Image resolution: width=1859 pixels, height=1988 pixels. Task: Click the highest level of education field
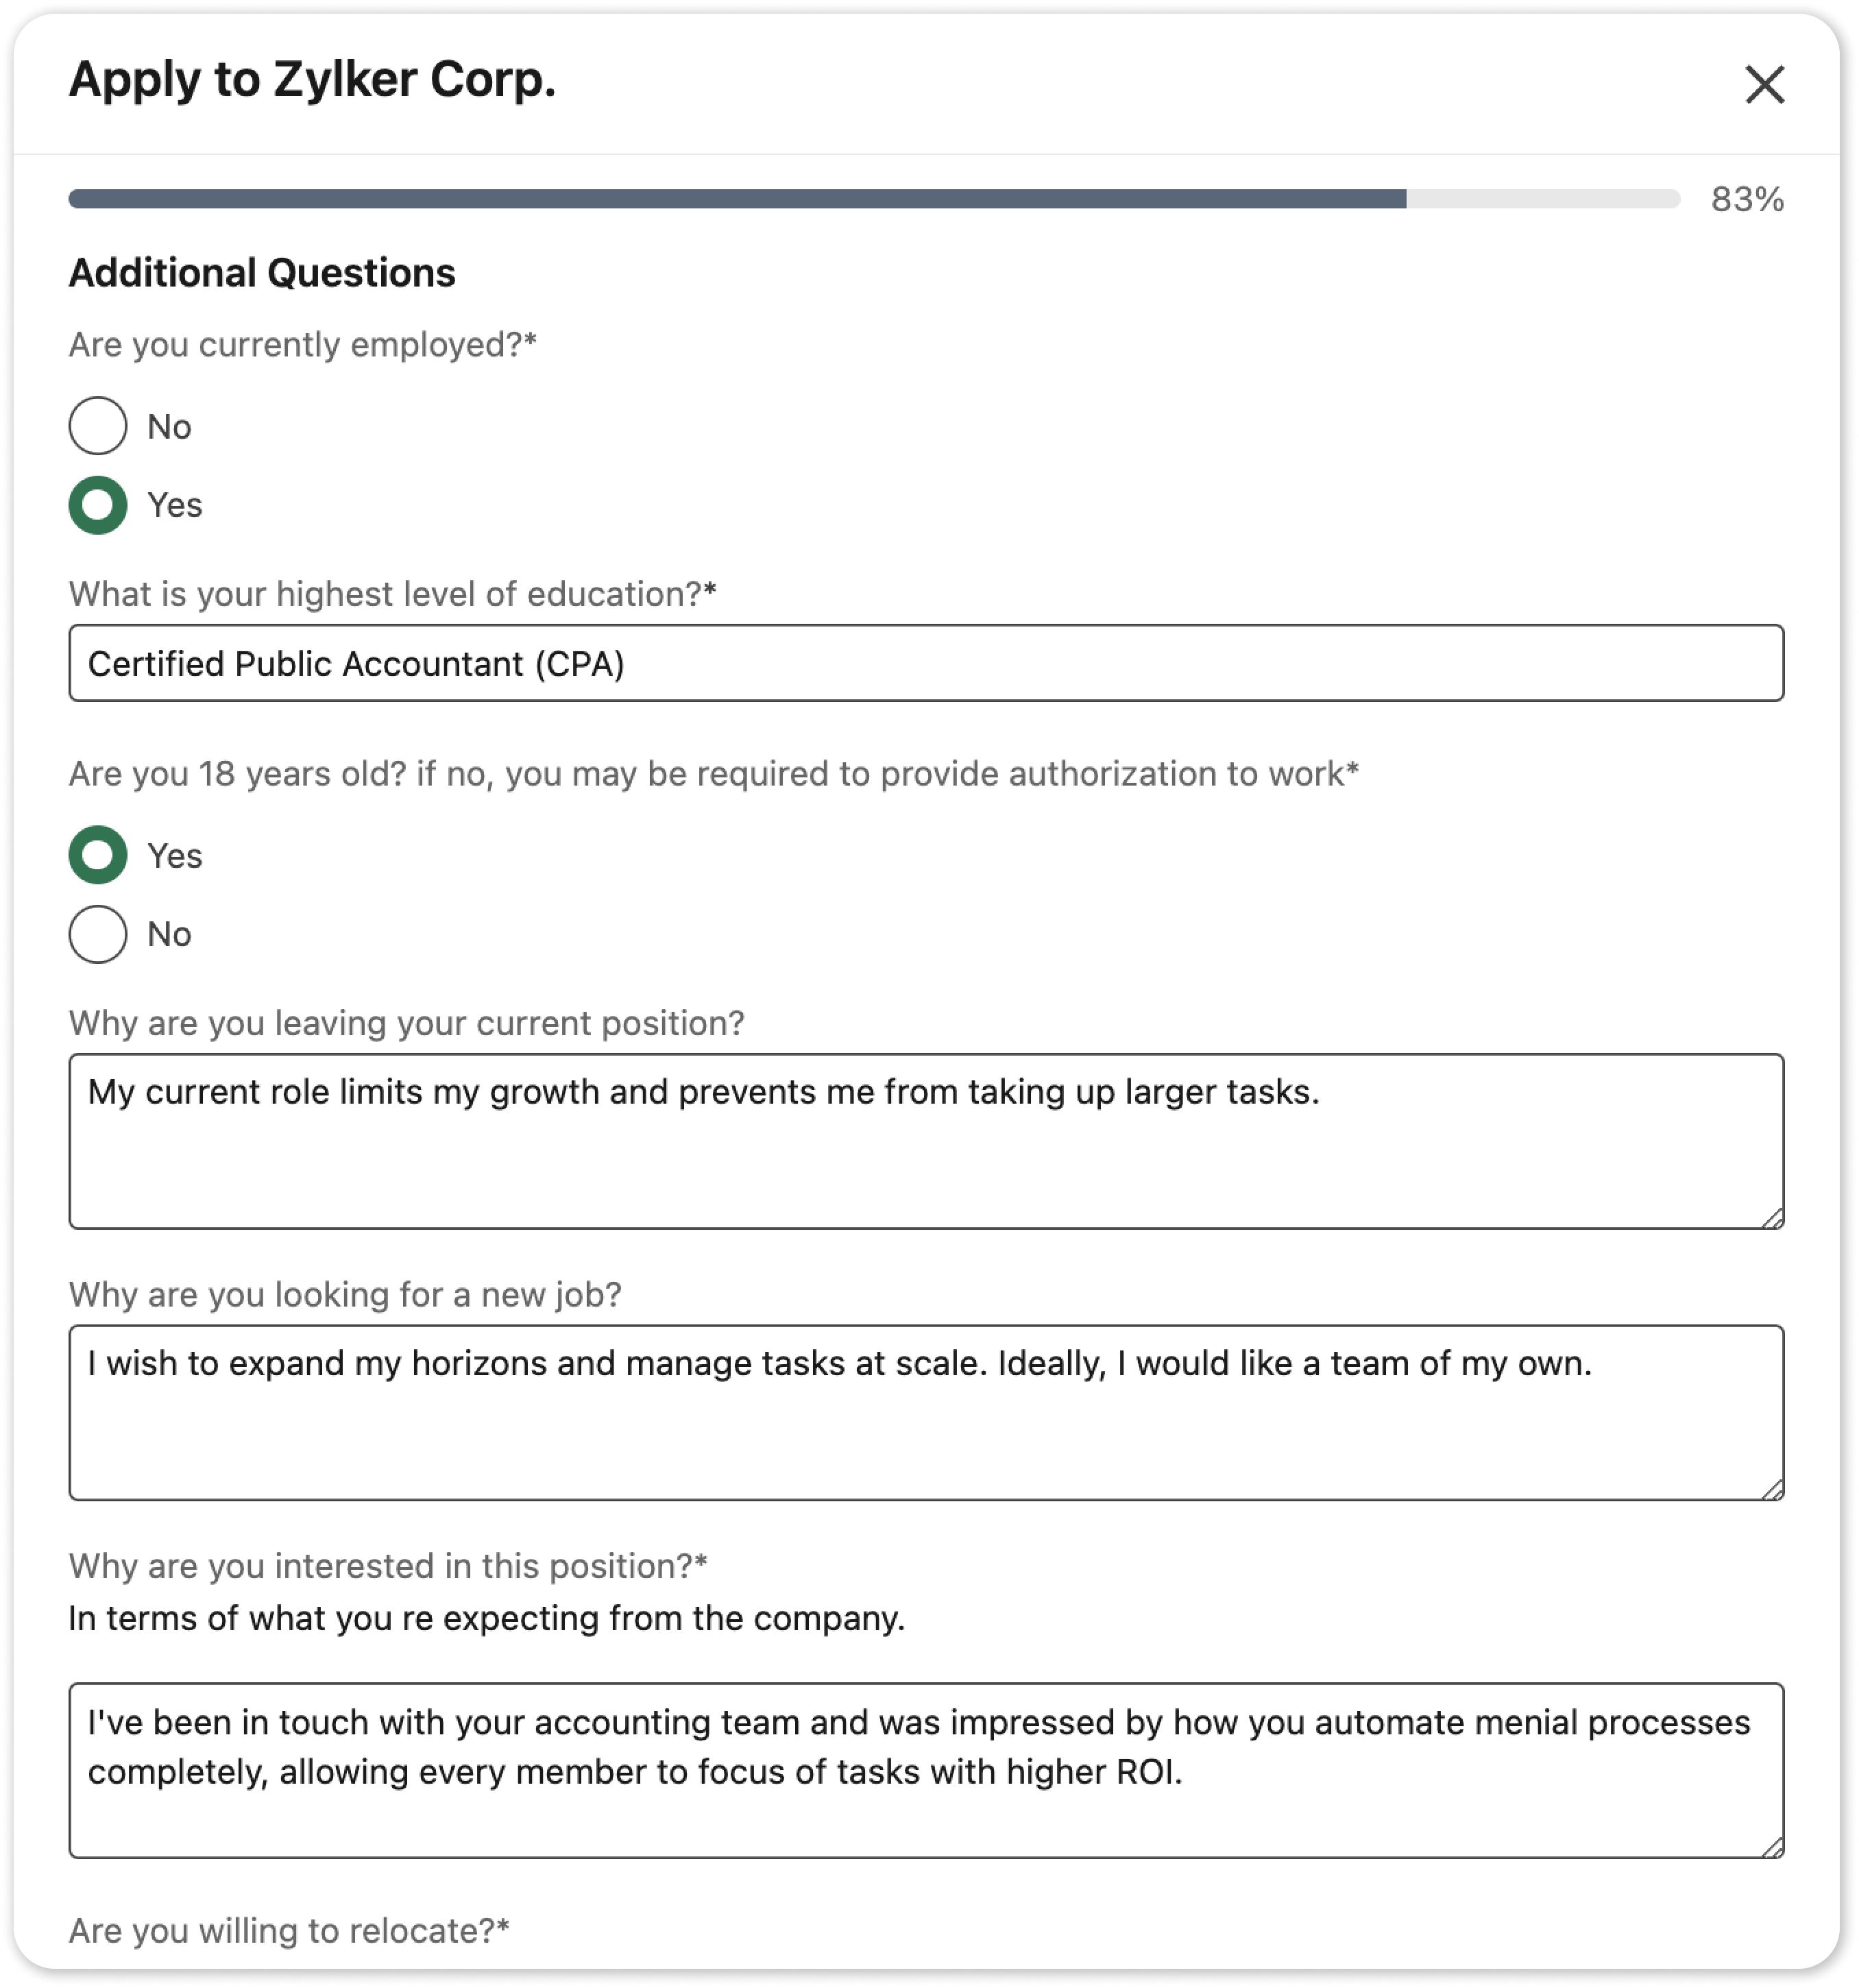926,663
